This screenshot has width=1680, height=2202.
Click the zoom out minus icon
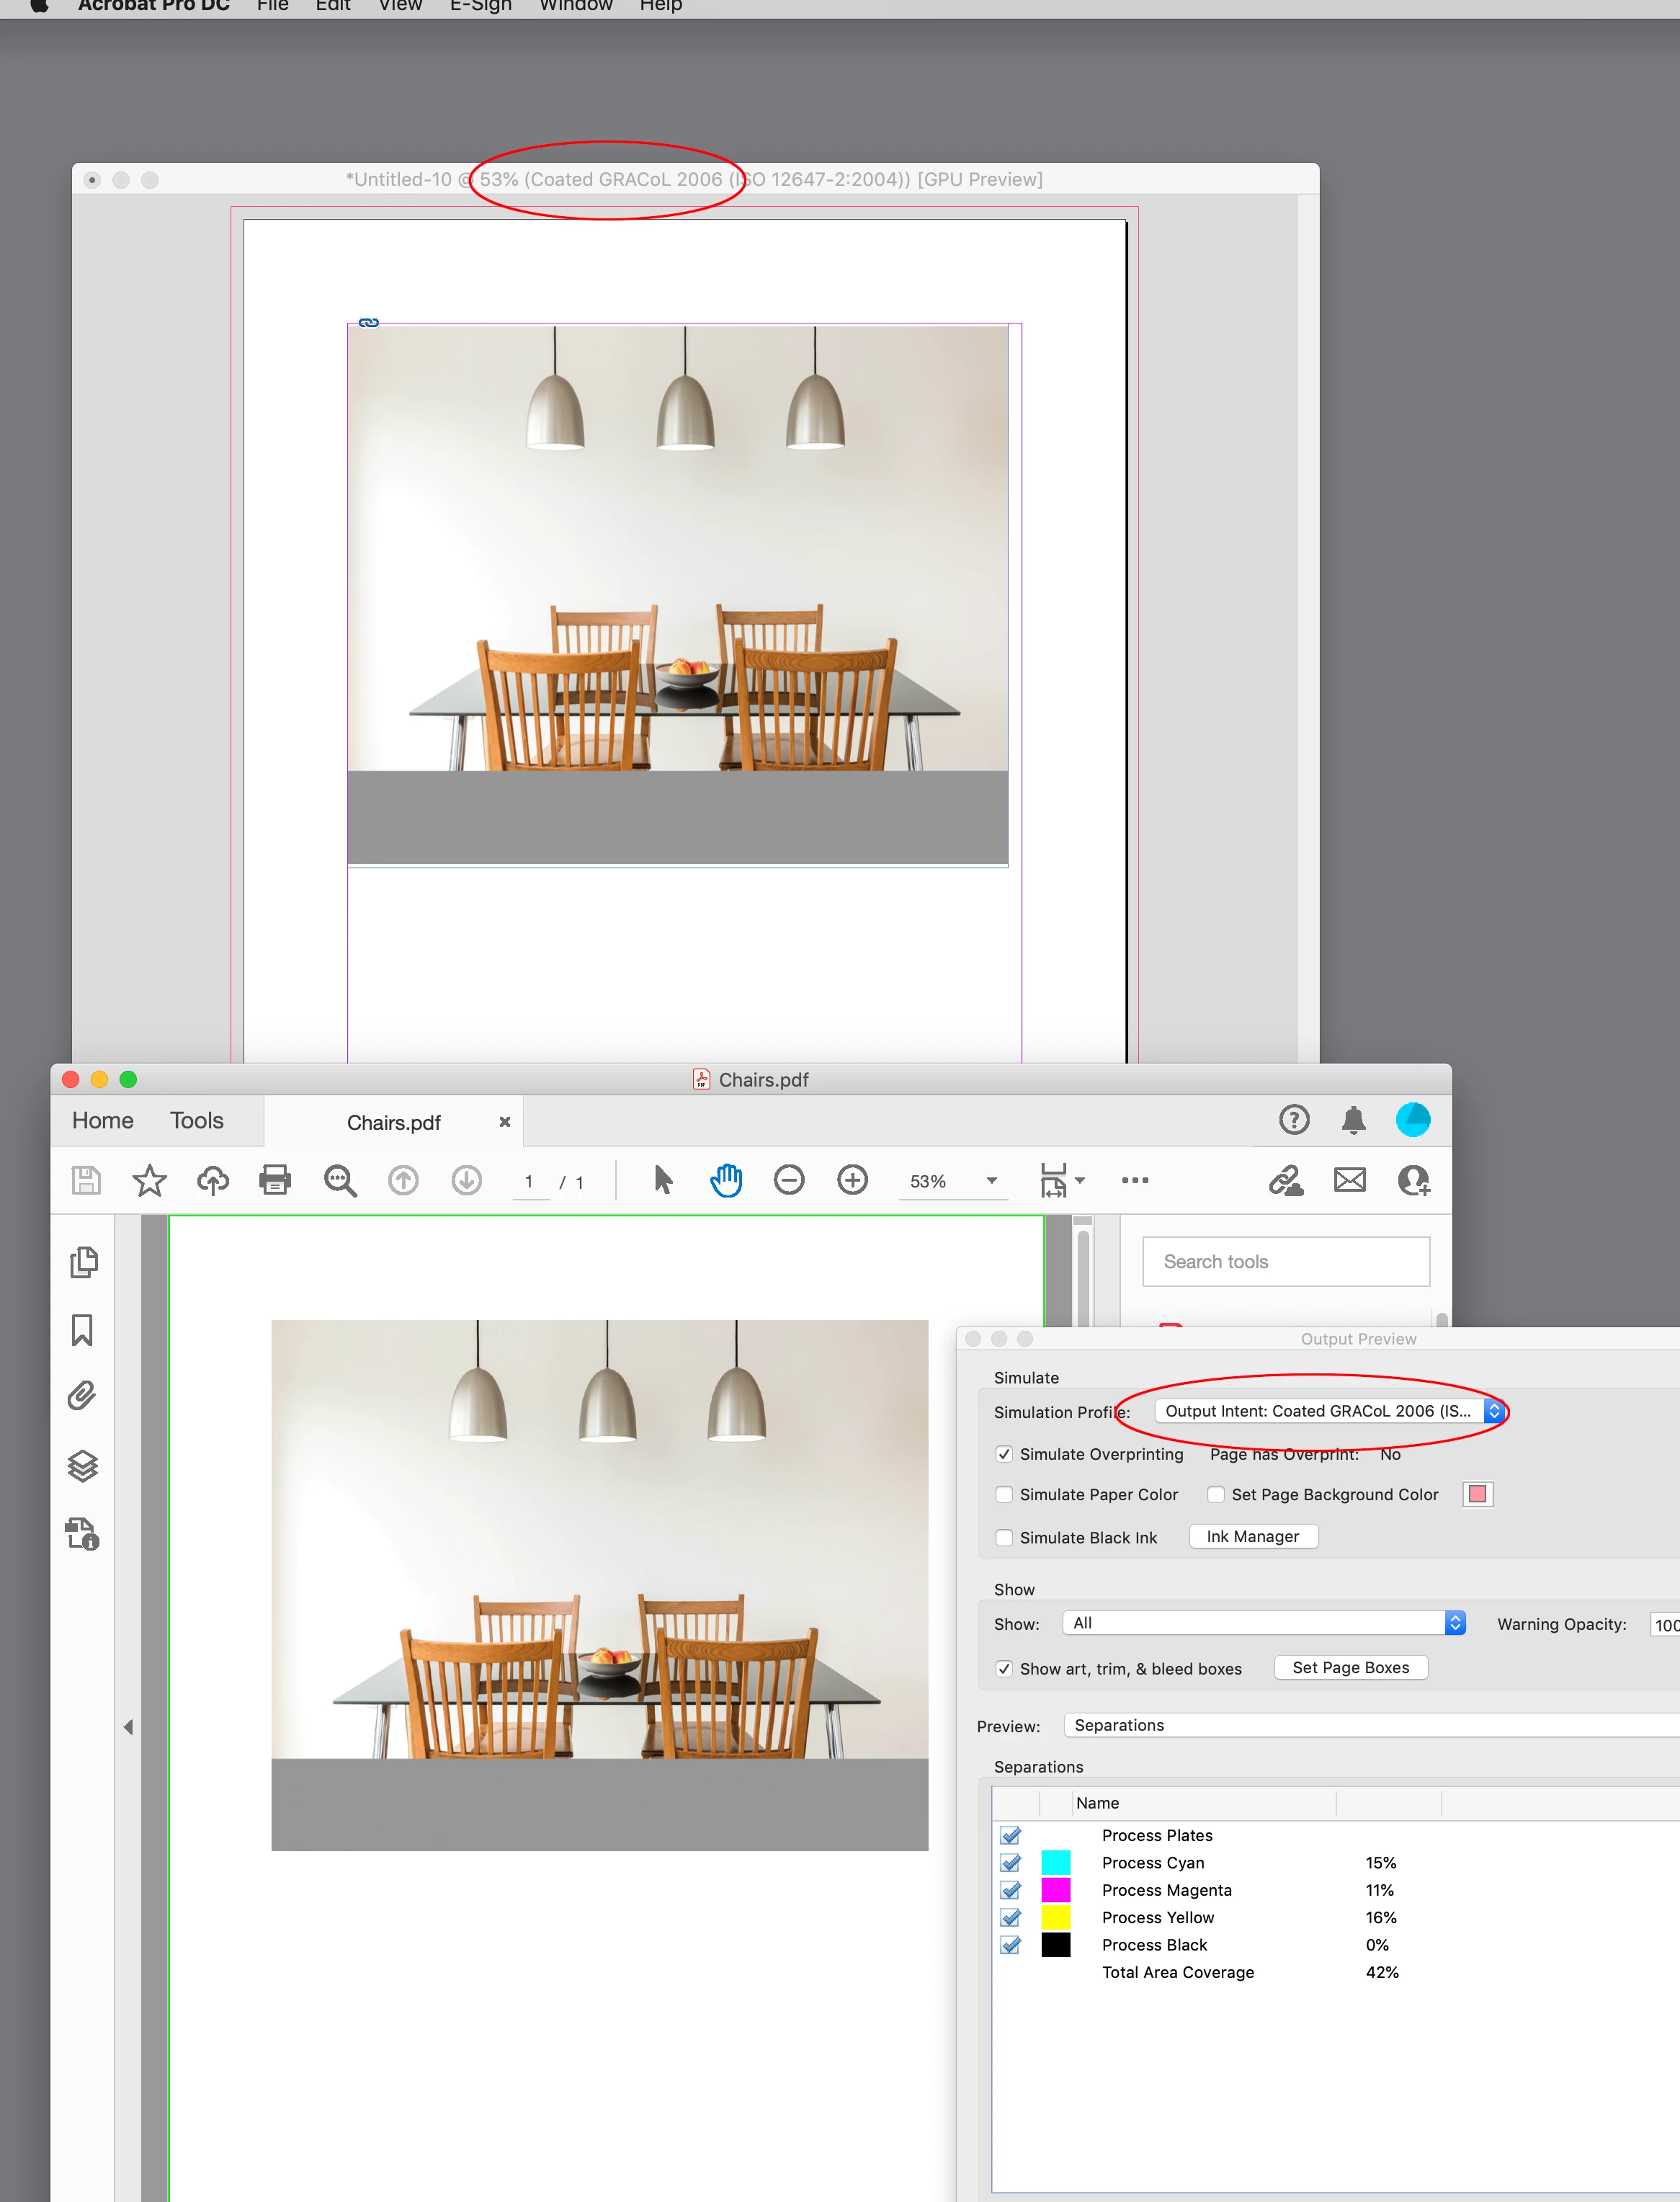pos(789,1180)
